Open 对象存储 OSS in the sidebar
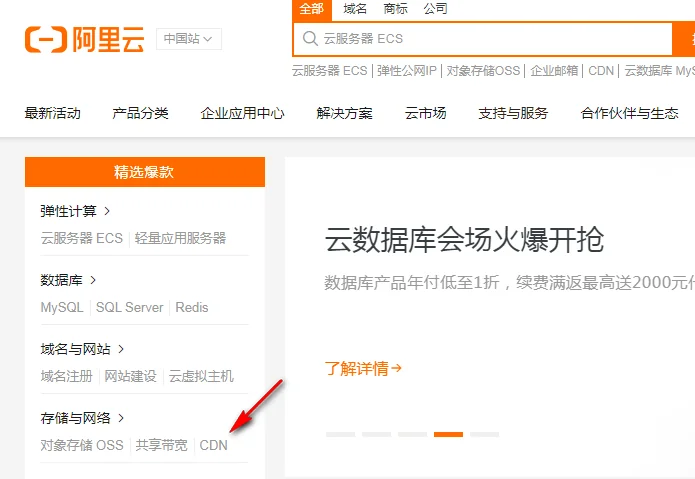Viewport: 695px width, 479px height. tap(82, 445)
